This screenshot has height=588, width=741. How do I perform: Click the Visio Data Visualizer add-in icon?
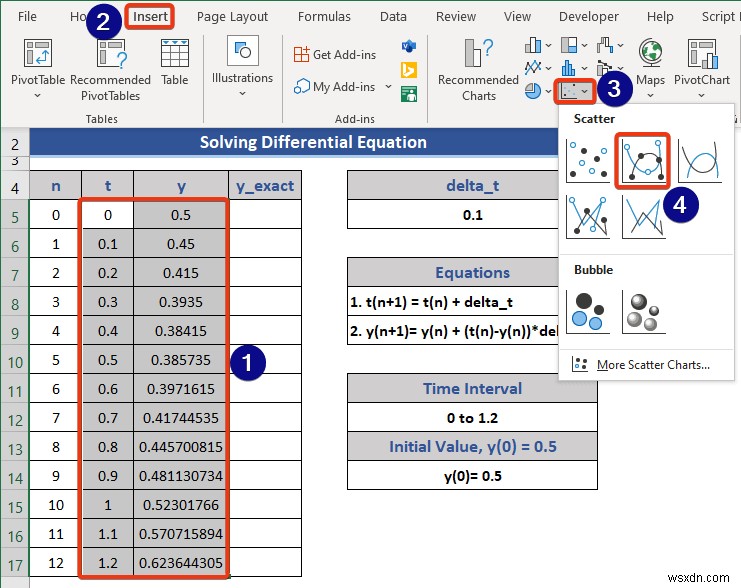(409, 46)
